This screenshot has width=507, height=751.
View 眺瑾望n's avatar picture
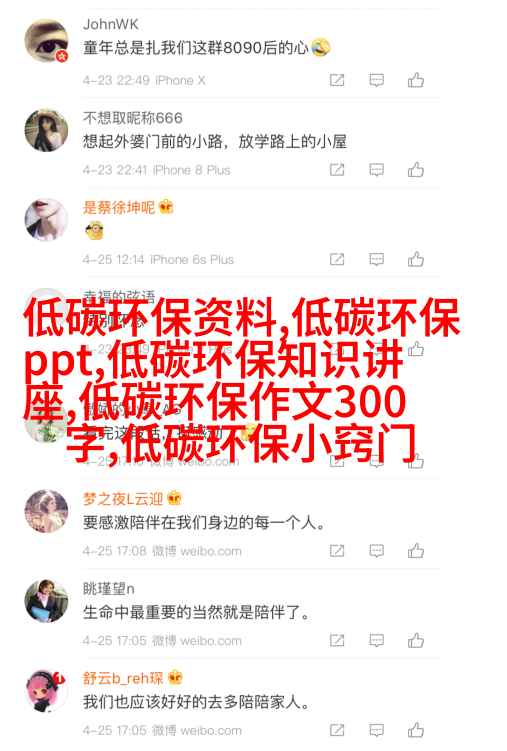point(46,601)
